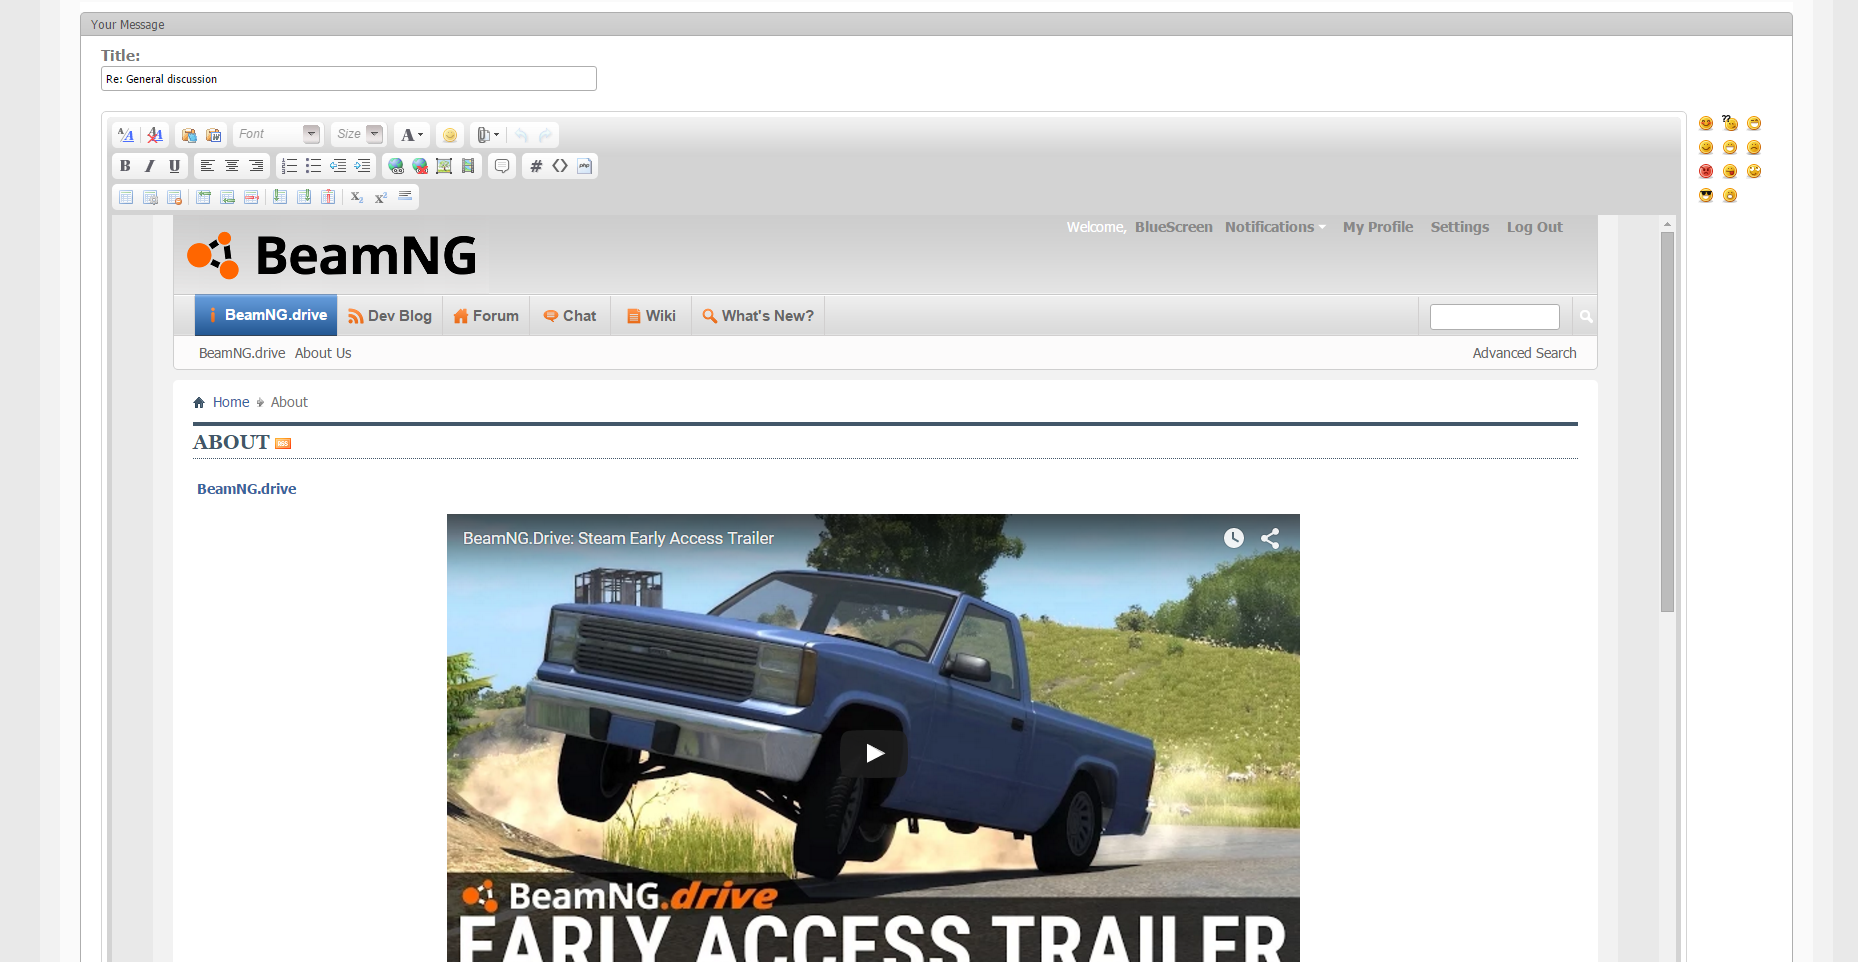Image resolution: width=1858 pixels, height=962 pixels.
Task: Wrap selection in HTML tags icon
Action: pyautogui.click(x=560, y=166)
